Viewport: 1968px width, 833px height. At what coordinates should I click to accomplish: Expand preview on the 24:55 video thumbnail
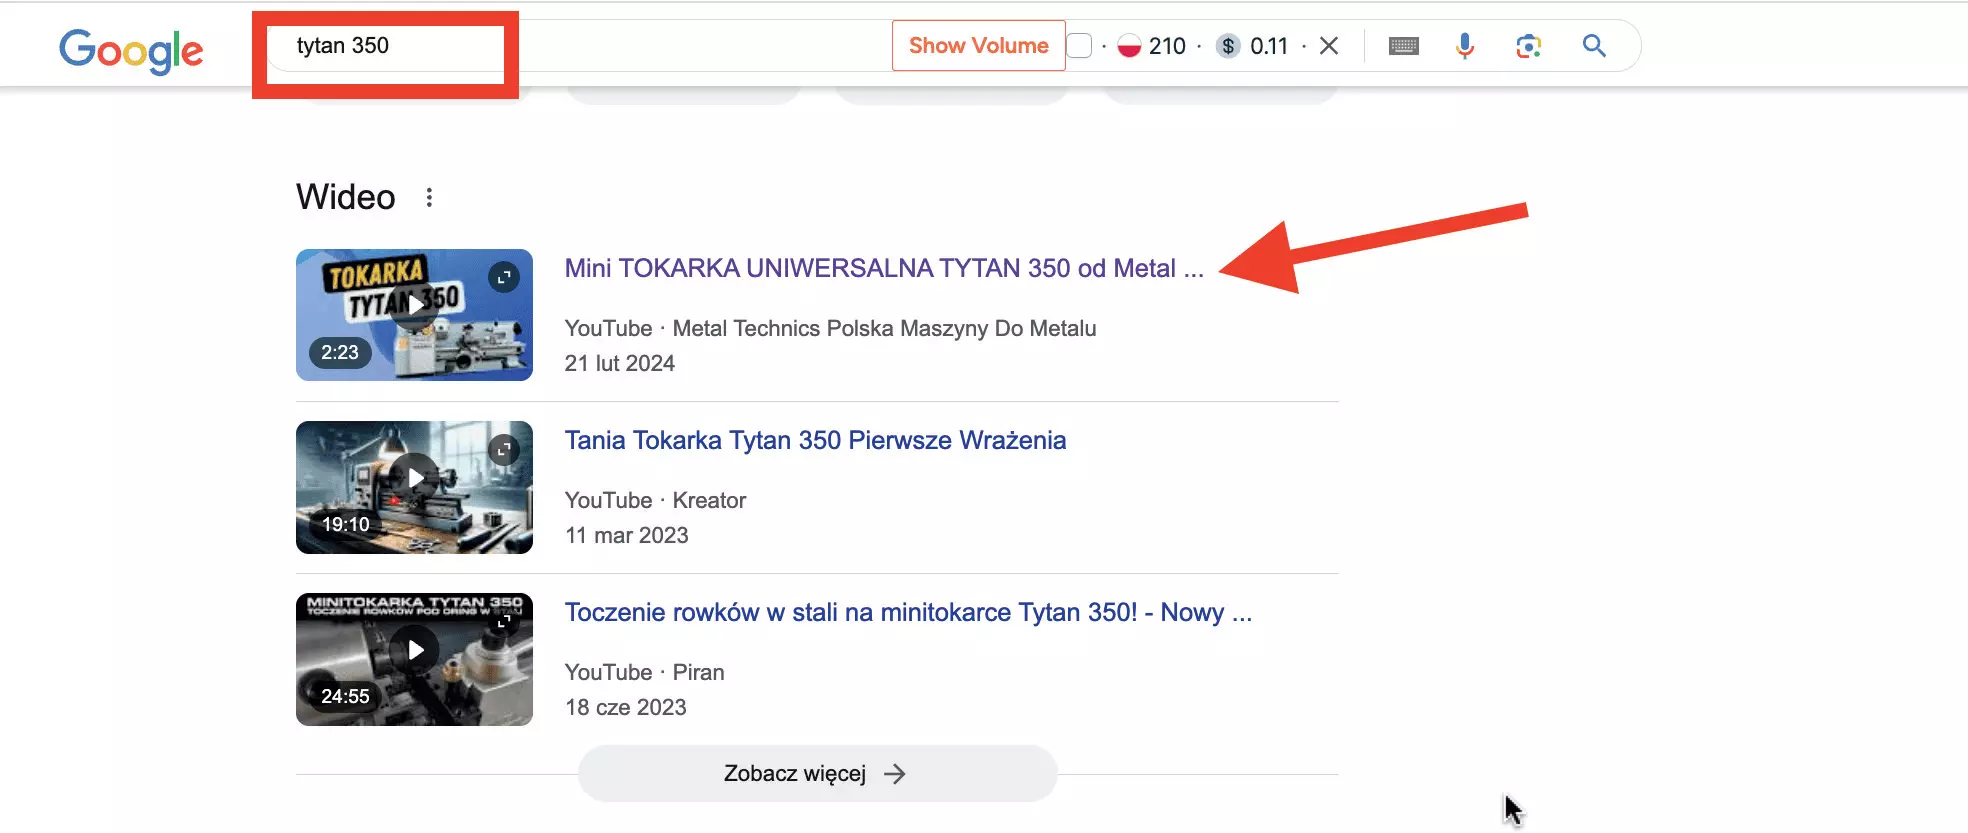point(504,622)
